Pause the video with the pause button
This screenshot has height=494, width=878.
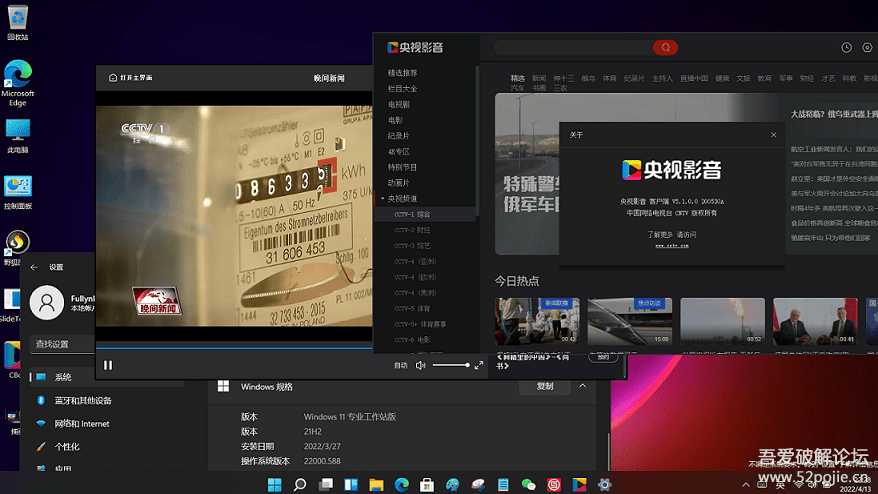tap(108, 365)
